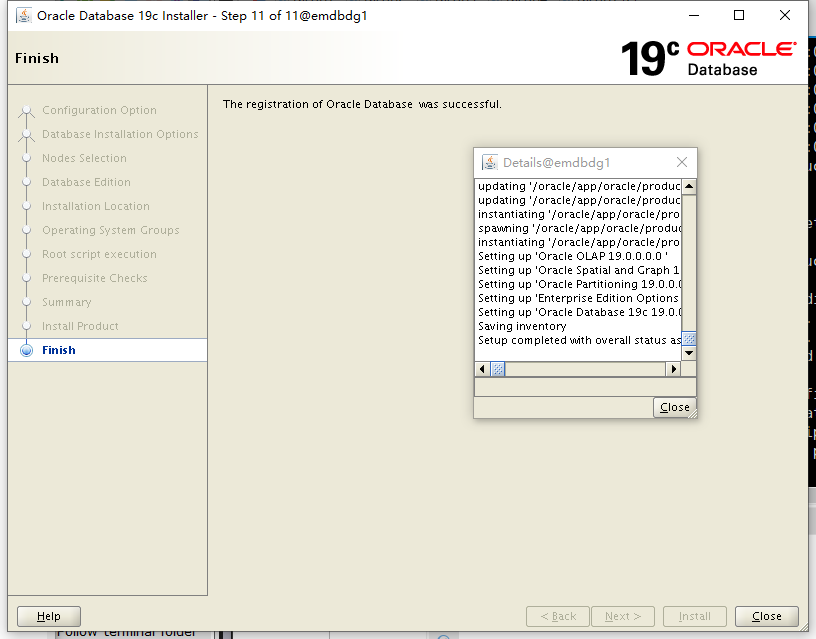Select the Install Product step
Image resolution: width=816 pixels, height=639 pixels.
[x=80, y=326]
